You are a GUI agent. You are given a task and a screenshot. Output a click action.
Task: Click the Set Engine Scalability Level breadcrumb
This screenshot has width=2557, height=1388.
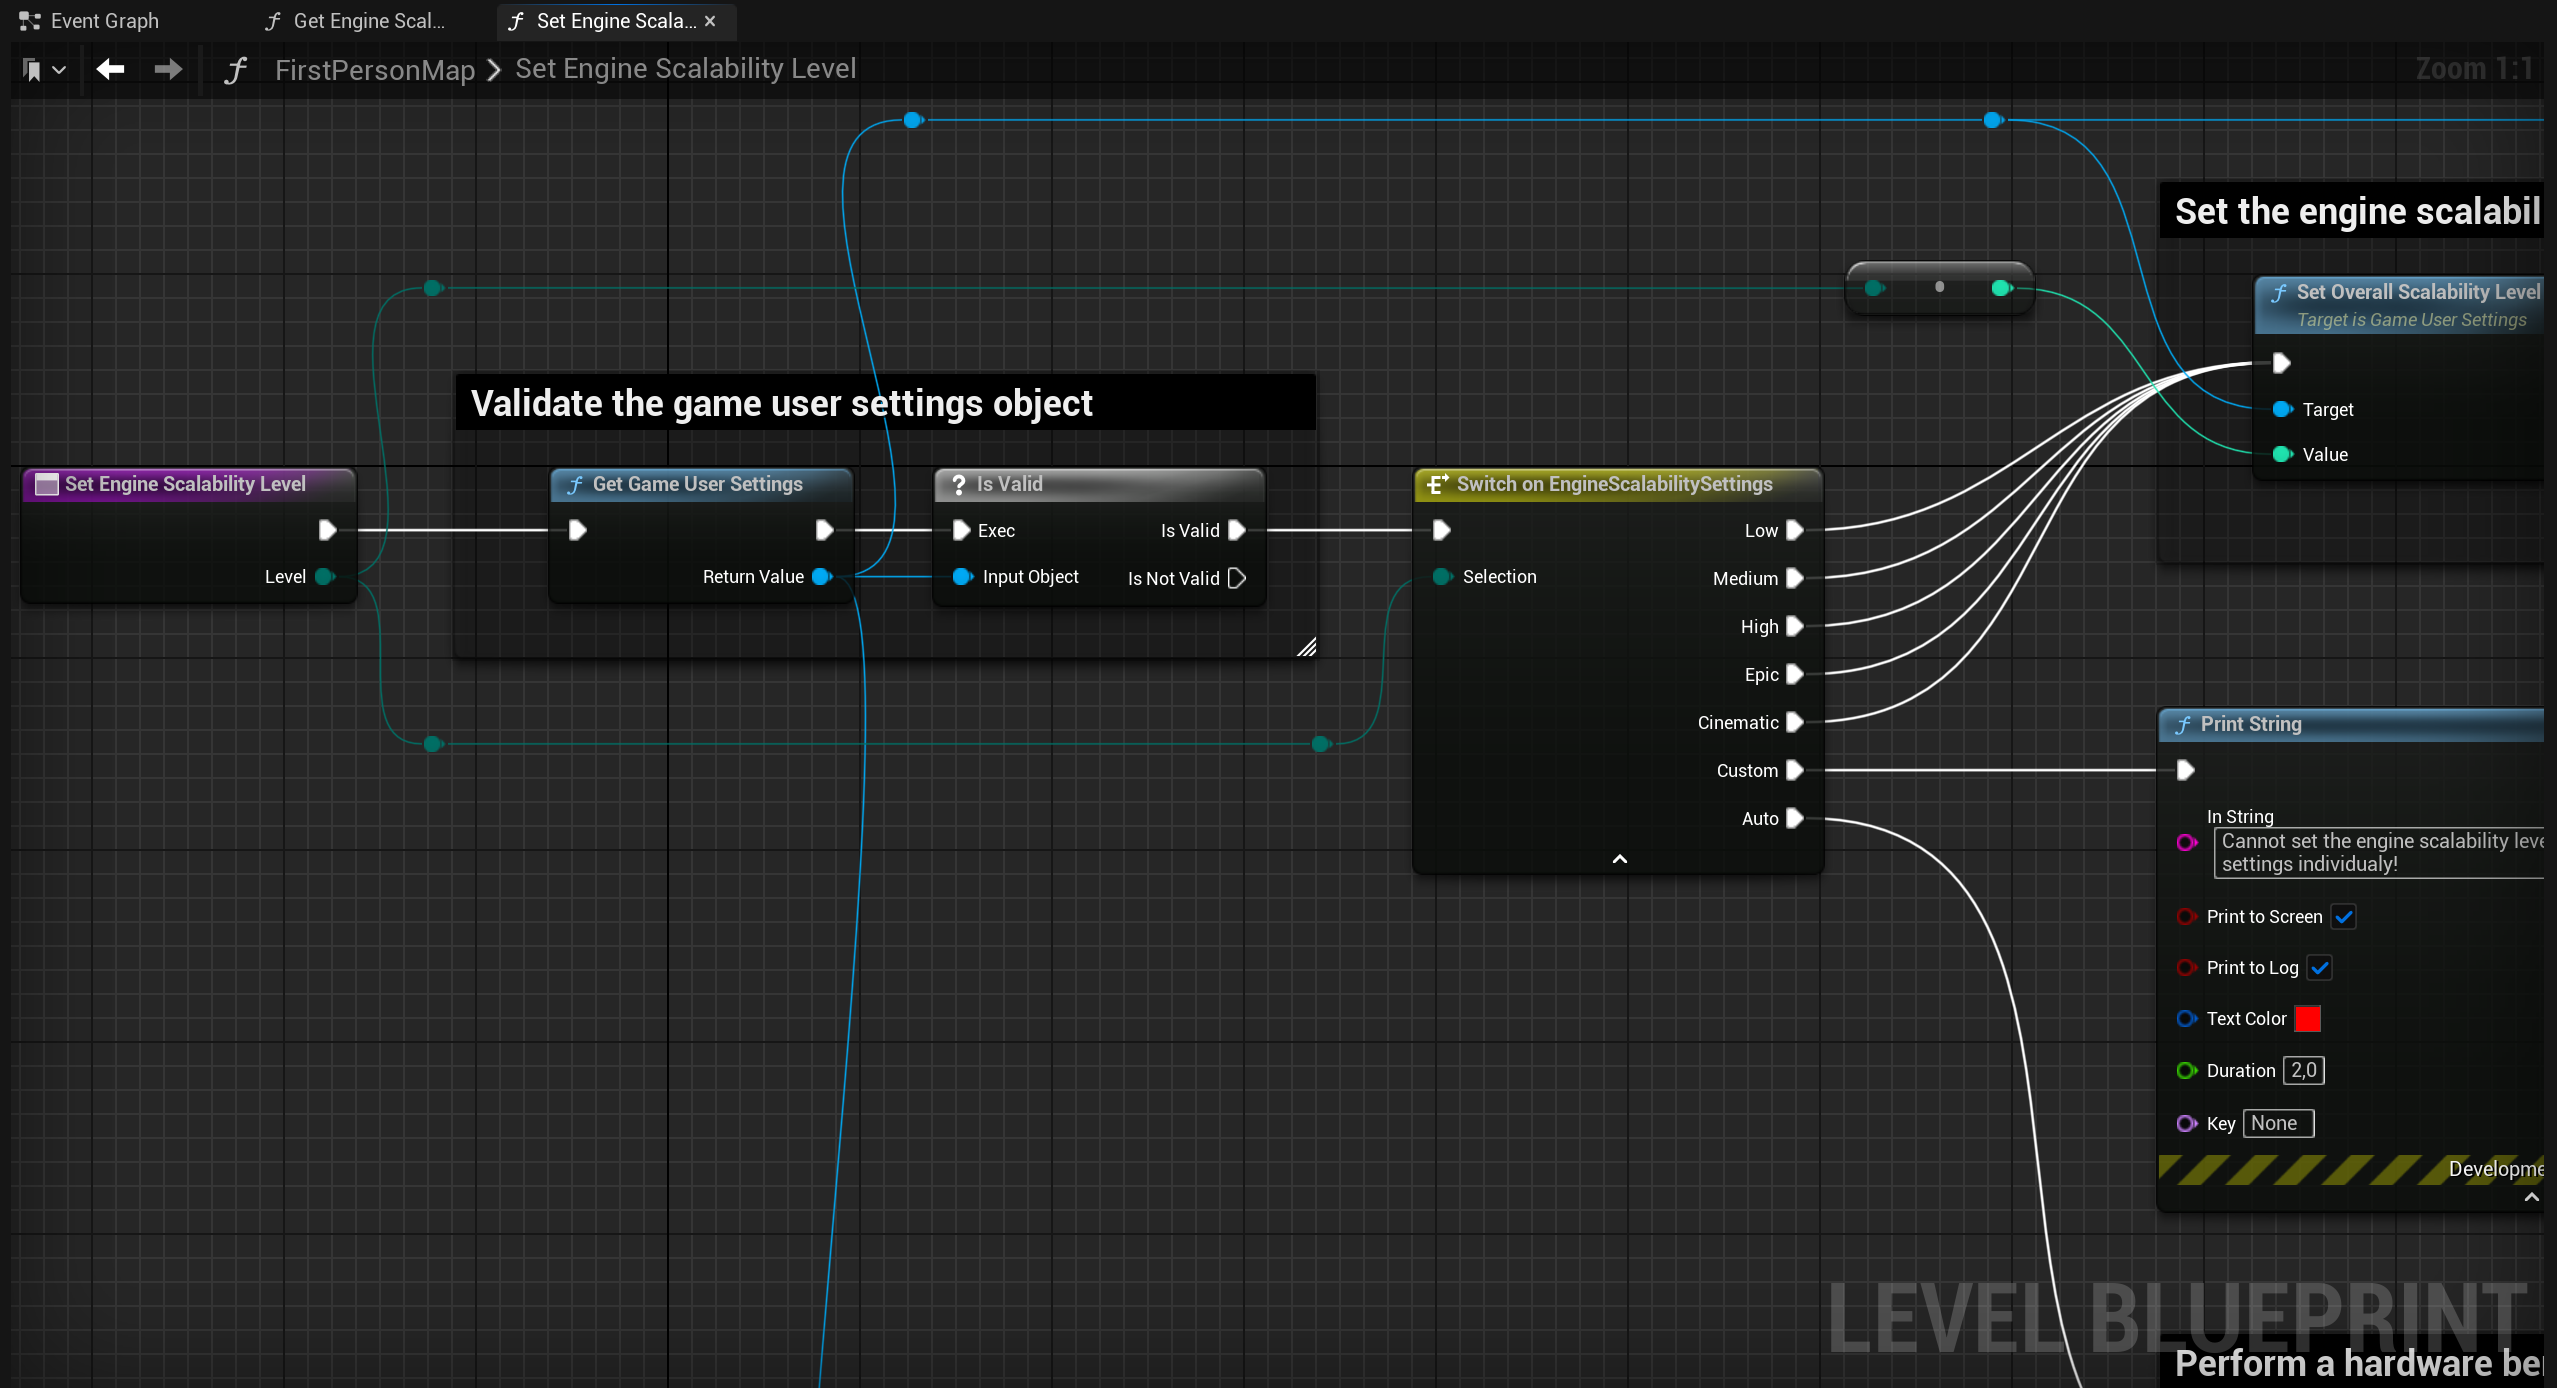[685, 69]
